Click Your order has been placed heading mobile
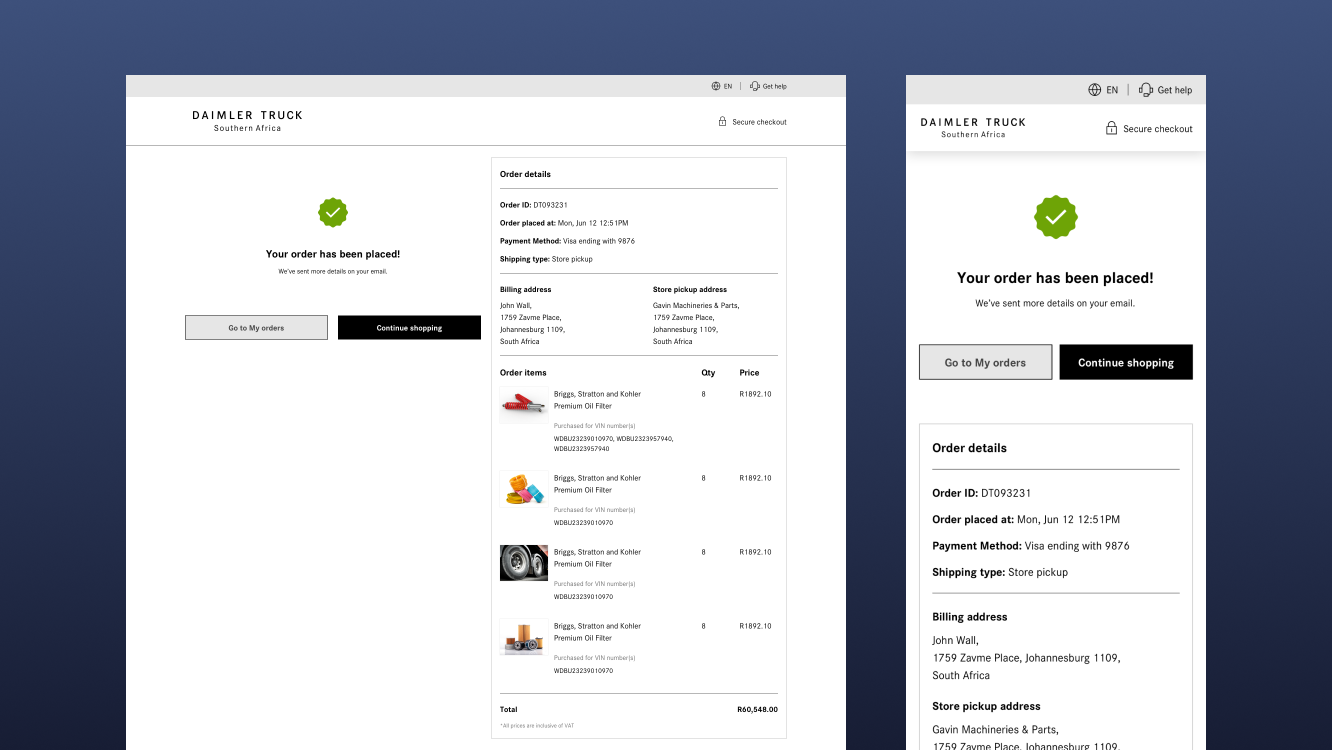1332x750 pixels. [x=1055, y=278]
